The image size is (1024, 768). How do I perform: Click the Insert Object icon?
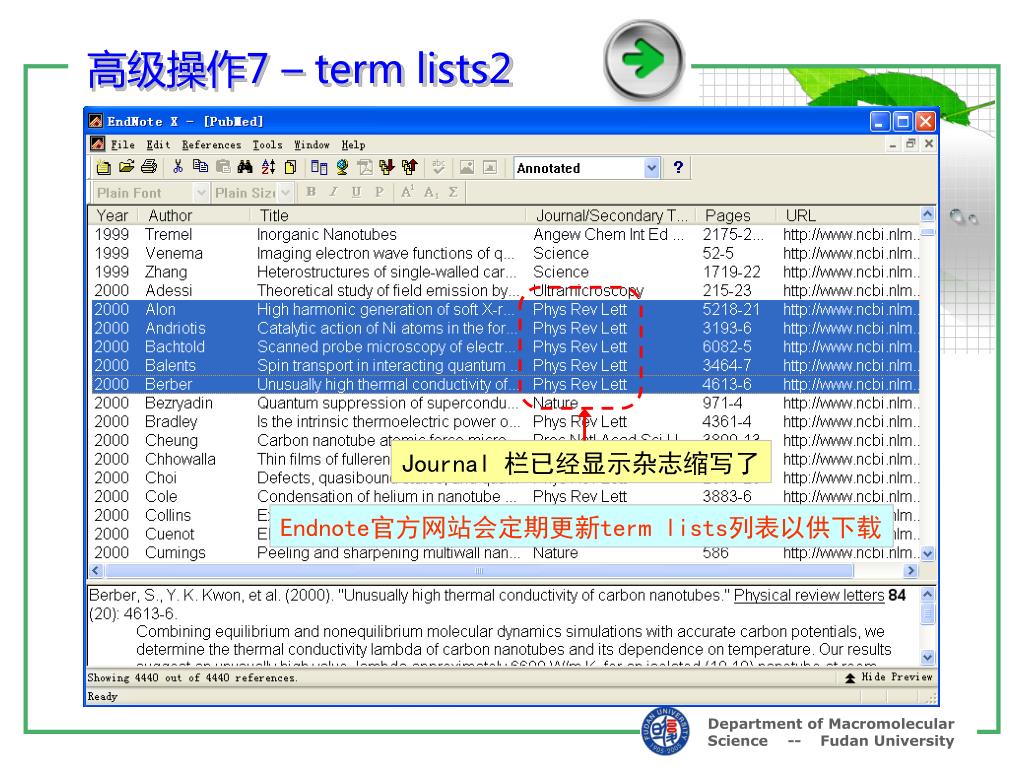click(x=490, y=168)
